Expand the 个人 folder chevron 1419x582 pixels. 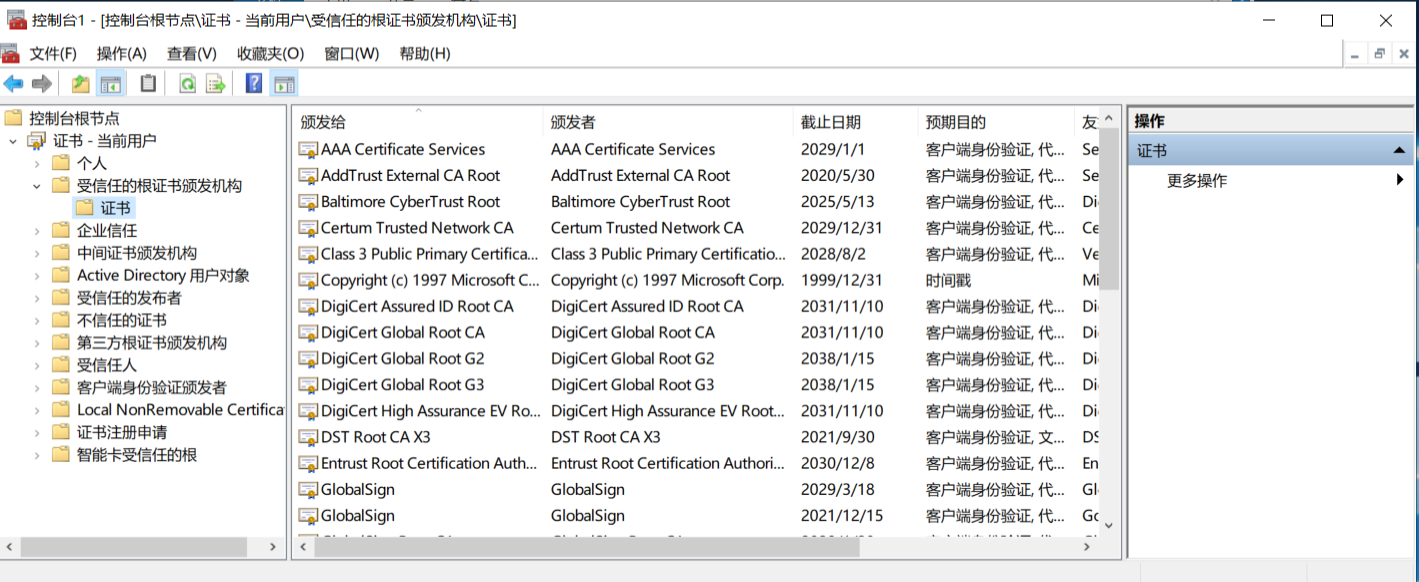point(37,163)
